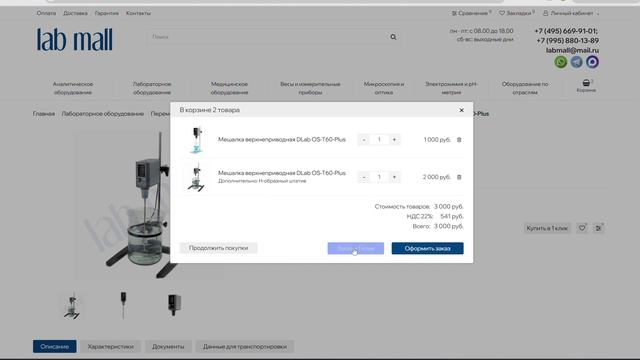The height and width of the screenshot is (360, 640).
Task: Switch to Характеристики tab
Action: tap(111, 347)
